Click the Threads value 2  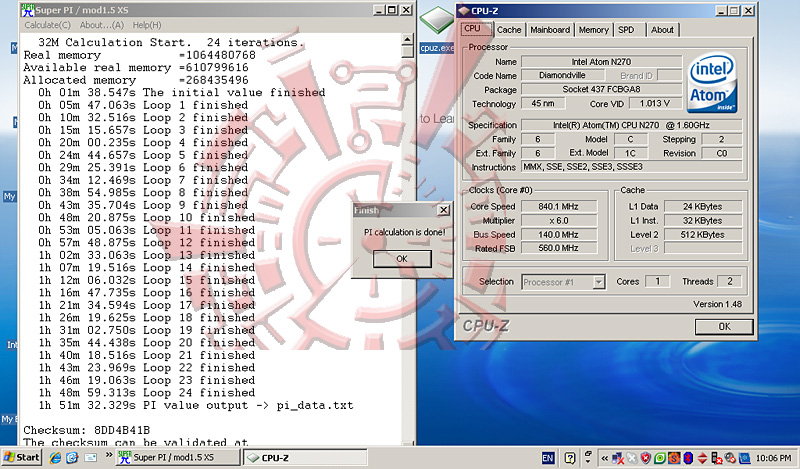coord(730,281)
